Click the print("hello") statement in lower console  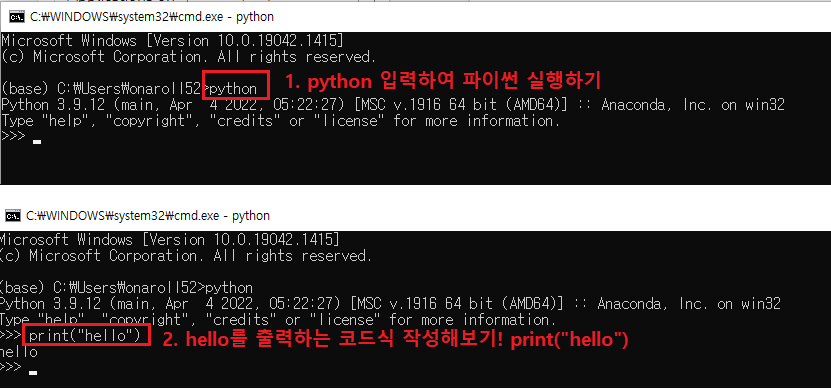[85, 335]
